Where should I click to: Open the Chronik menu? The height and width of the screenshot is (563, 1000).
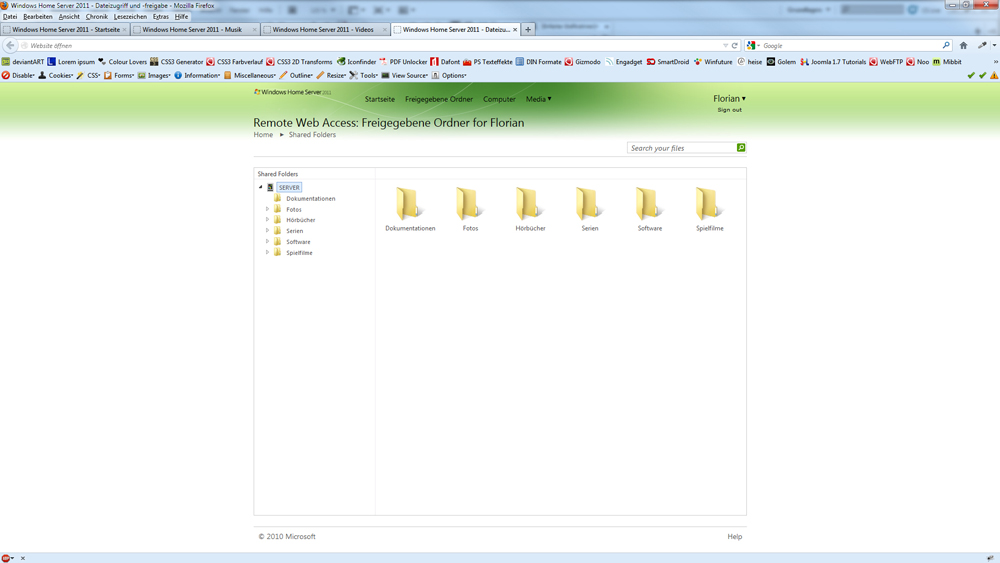(97, 17)
